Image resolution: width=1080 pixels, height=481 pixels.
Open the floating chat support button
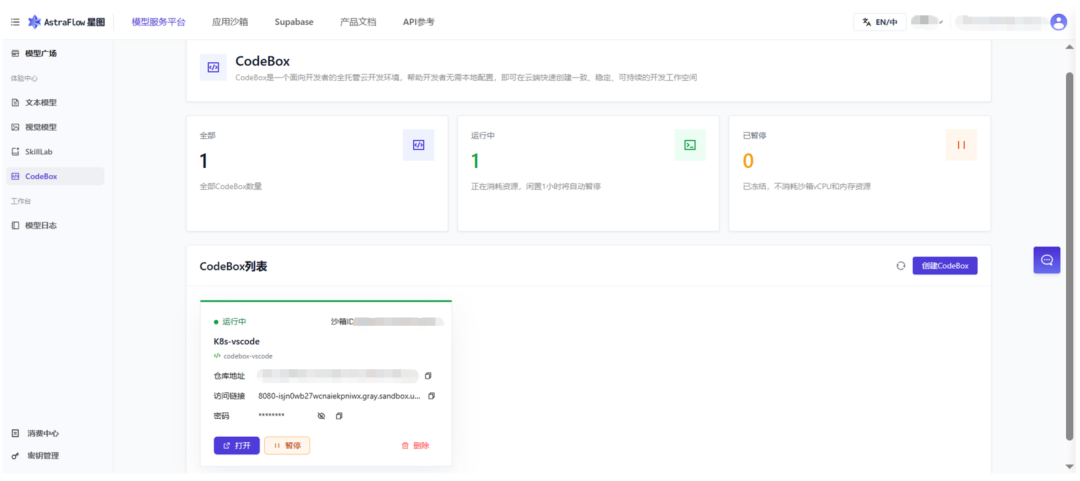[1047, 260]
